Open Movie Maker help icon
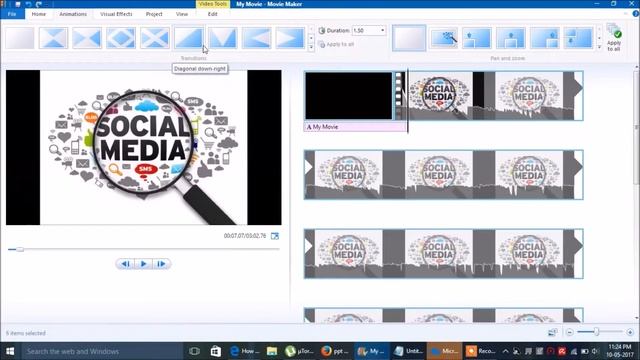640x360 pixels. (x=636, y=13)
